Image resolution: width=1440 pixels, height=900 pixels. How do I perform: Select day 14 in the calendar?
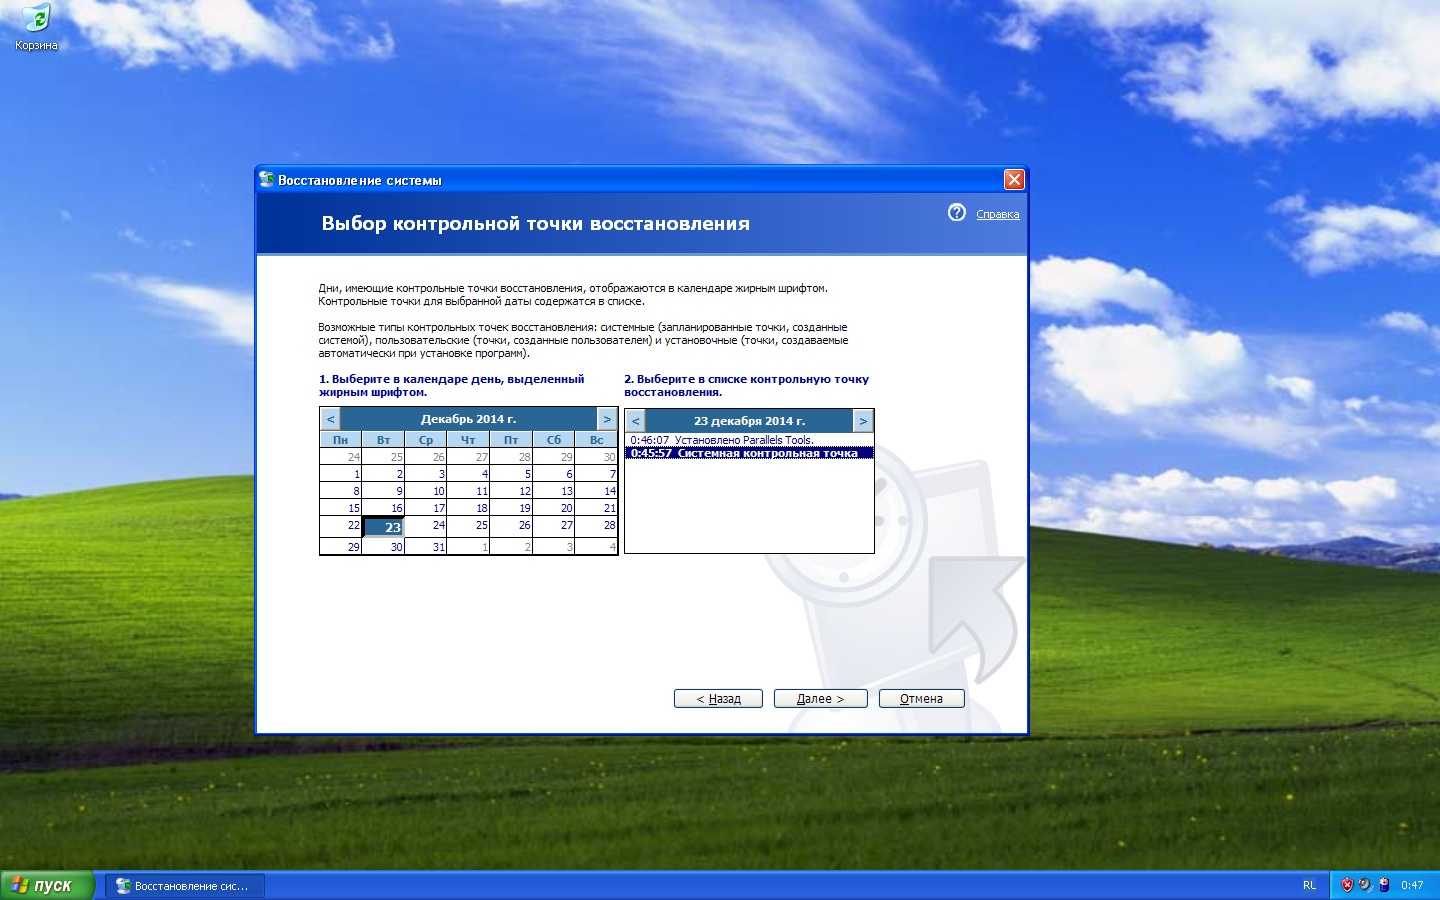pyautogui.click(x=597, y=491)
